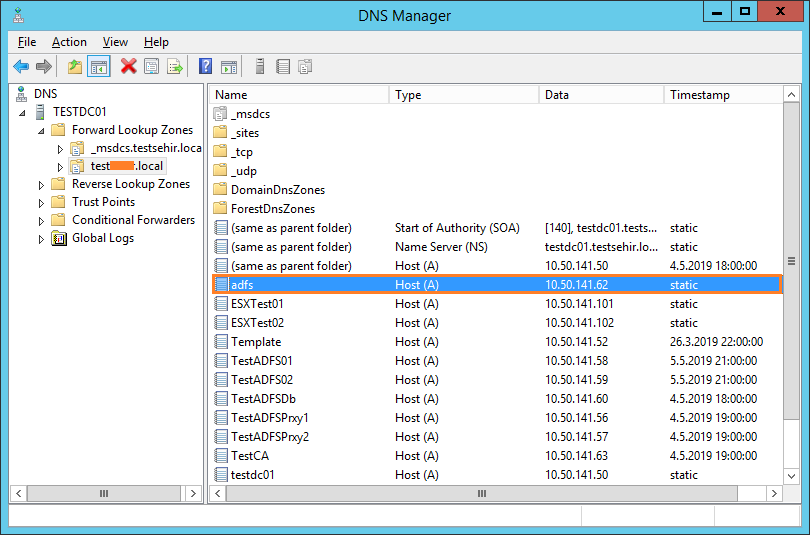Click Export List toolbar icon
The height and width of the screenshot is (535, 810).
point(175,67)
